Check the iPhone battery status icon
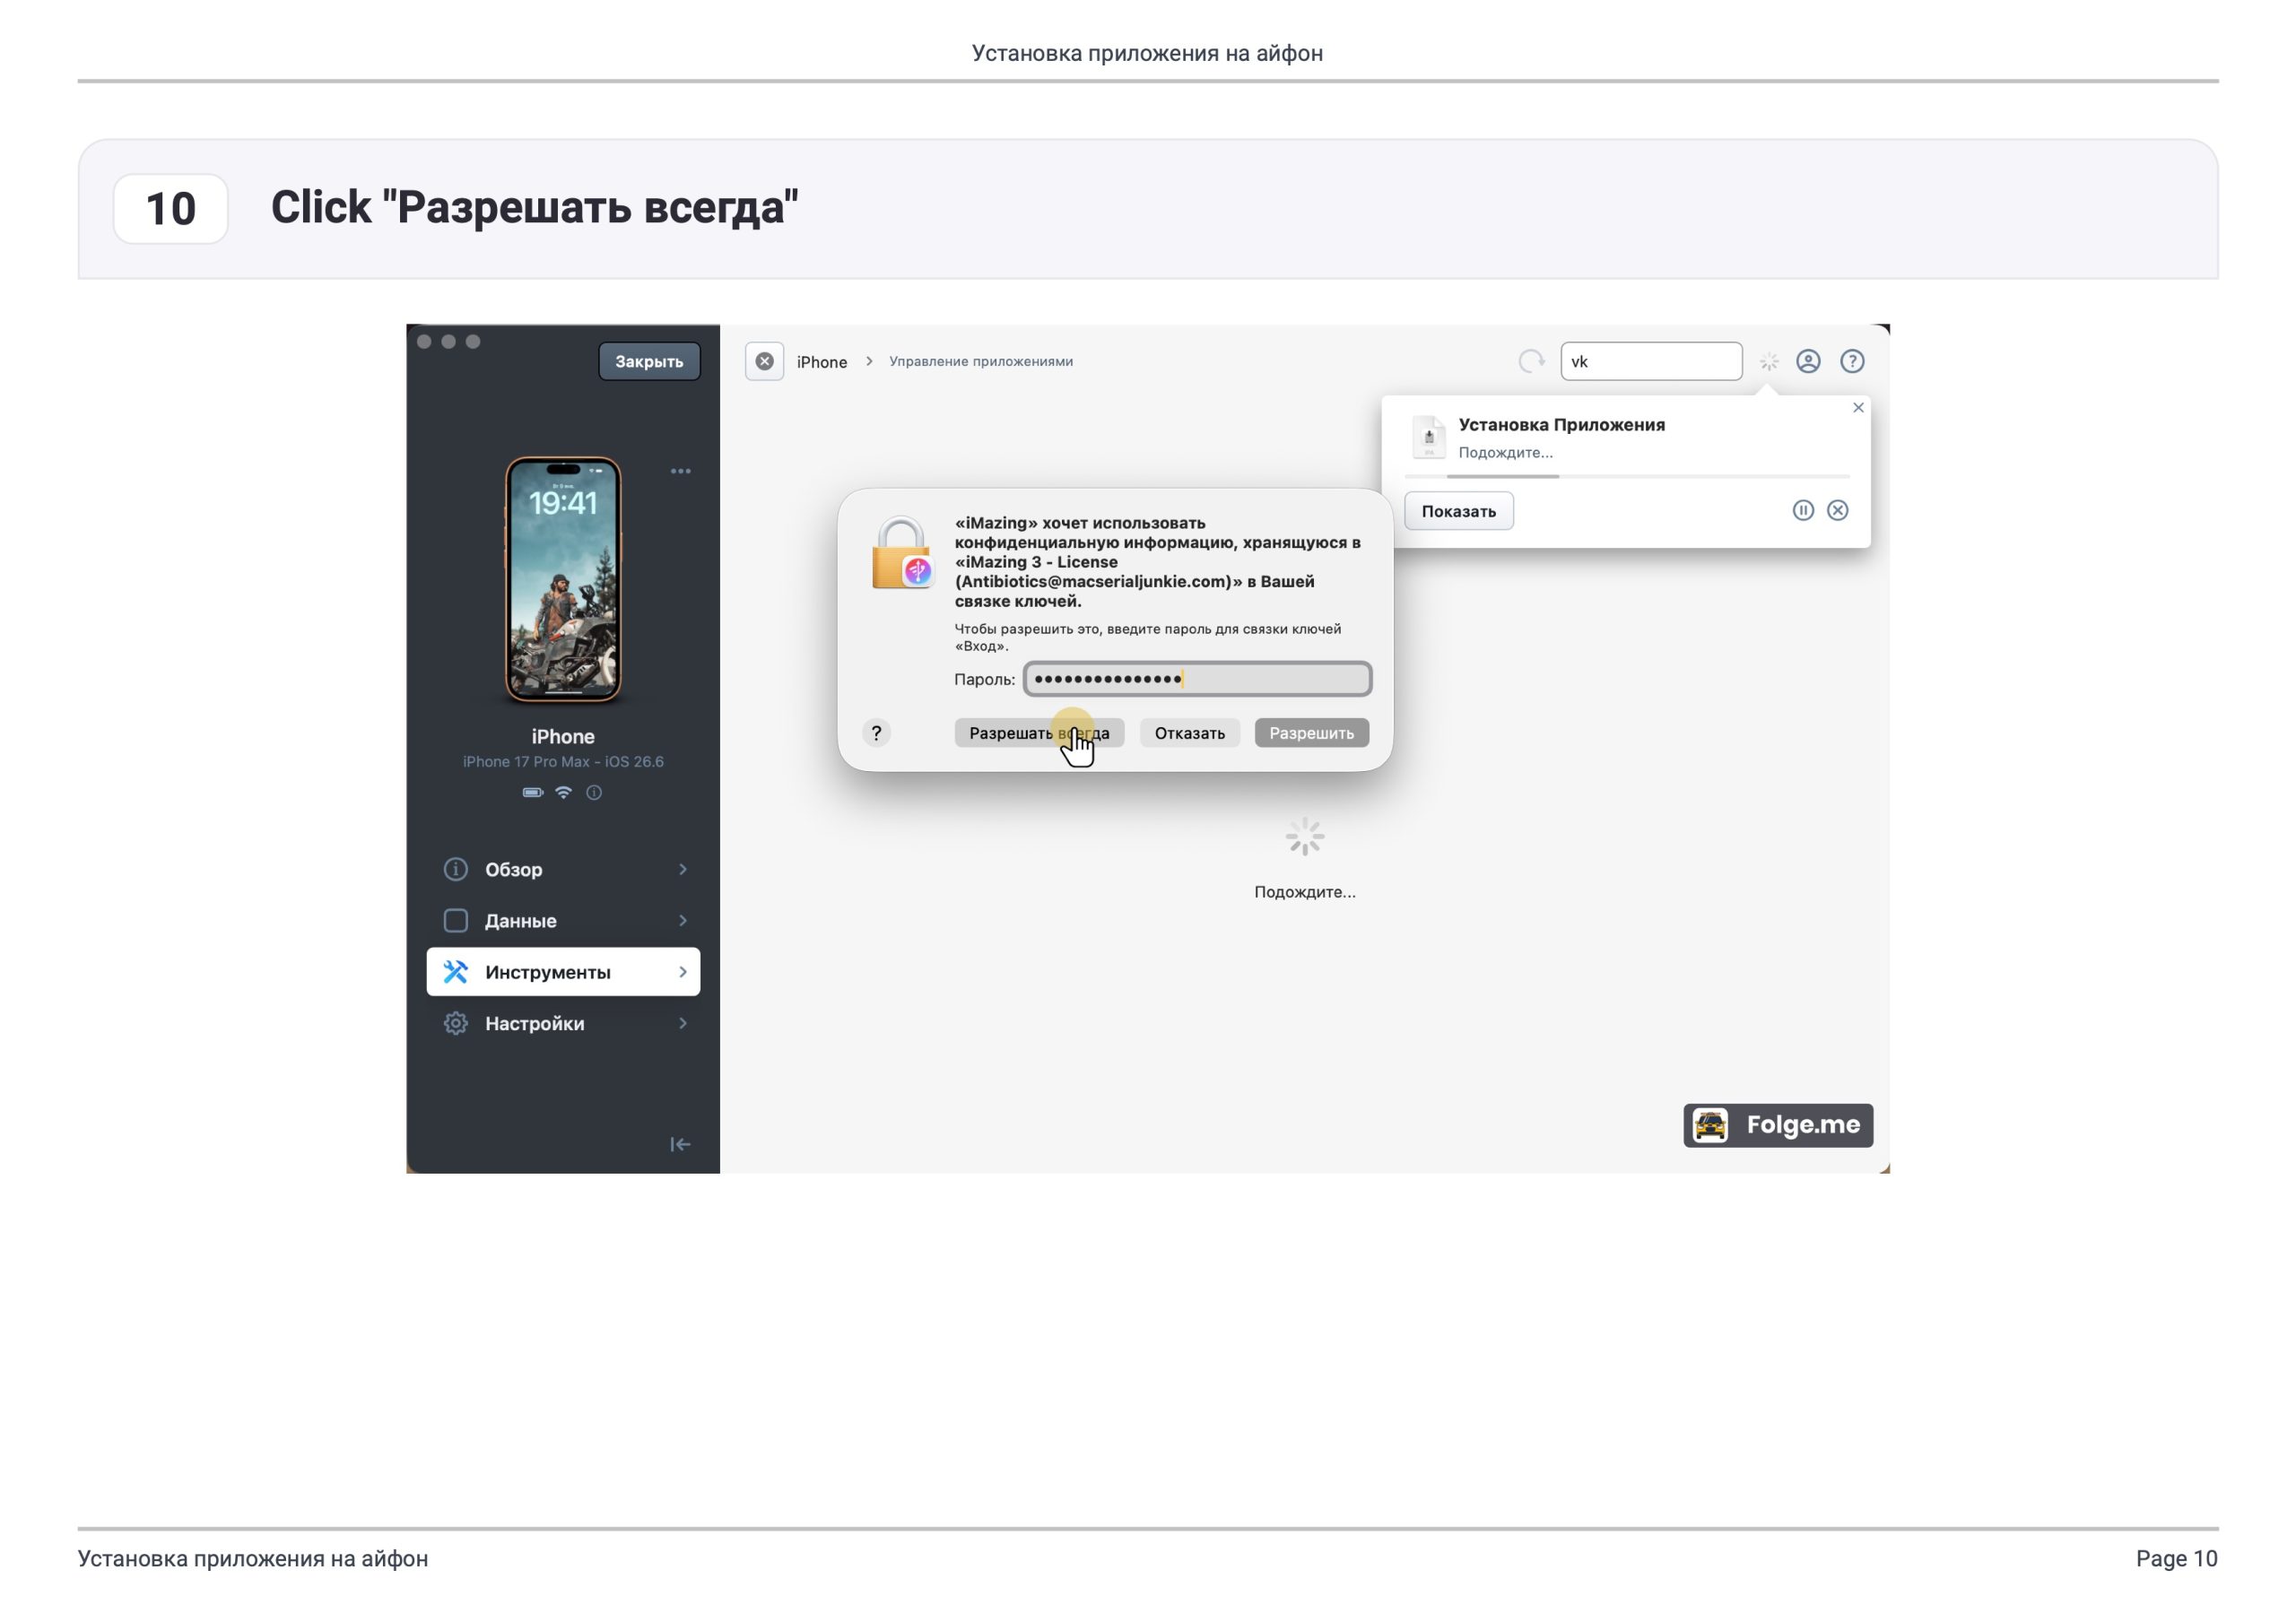Viewport: 2296px width, 1622px height. (533, 792)
